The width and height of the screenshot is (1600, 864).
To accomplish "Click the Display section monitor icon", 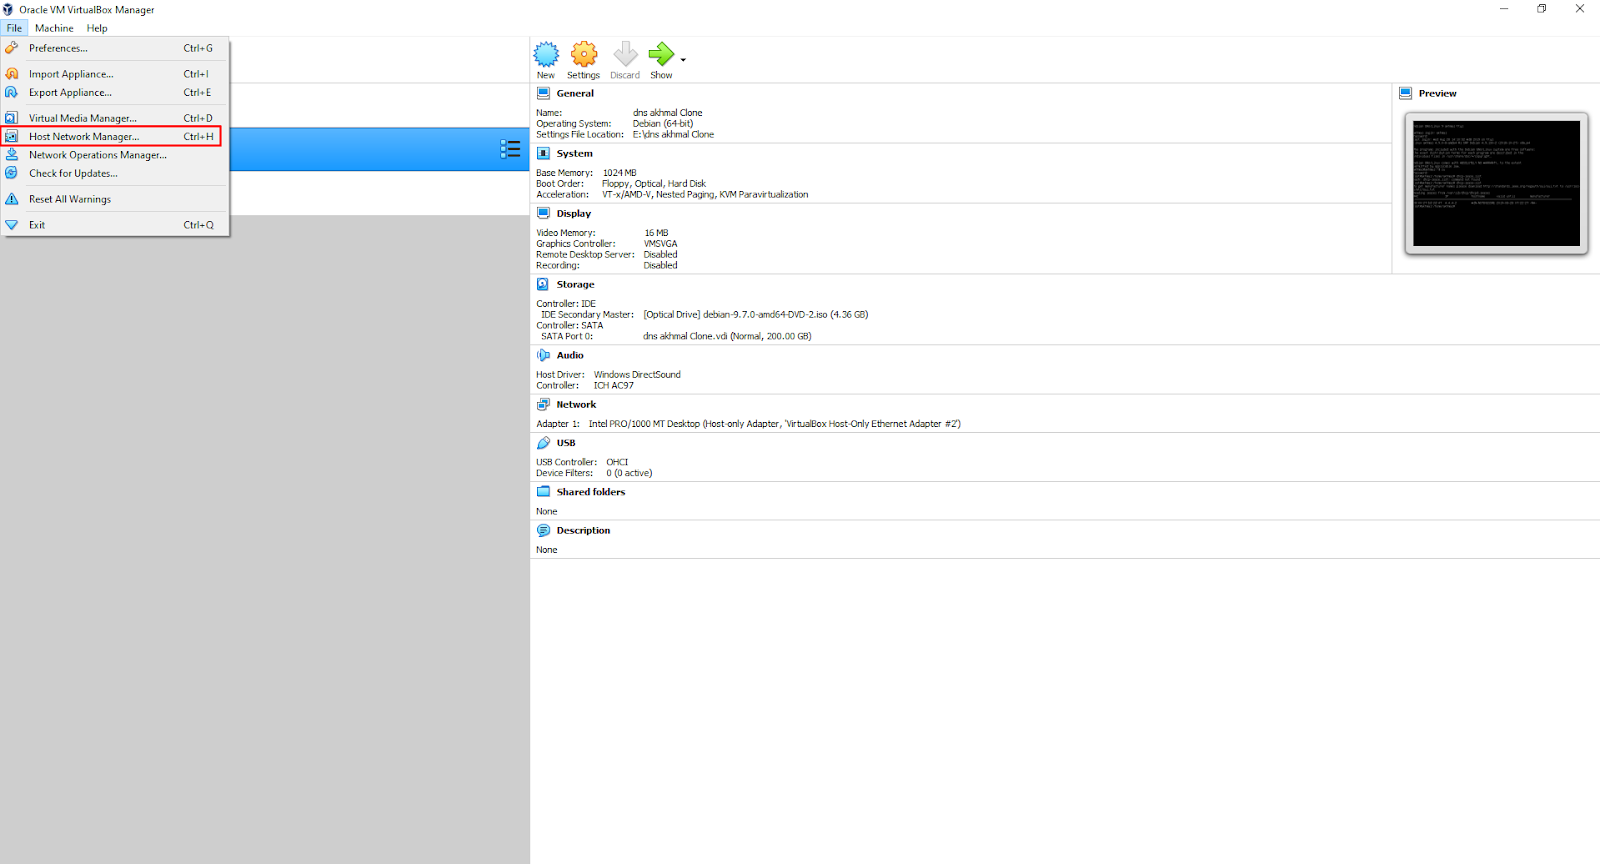I will pos(543,213).
